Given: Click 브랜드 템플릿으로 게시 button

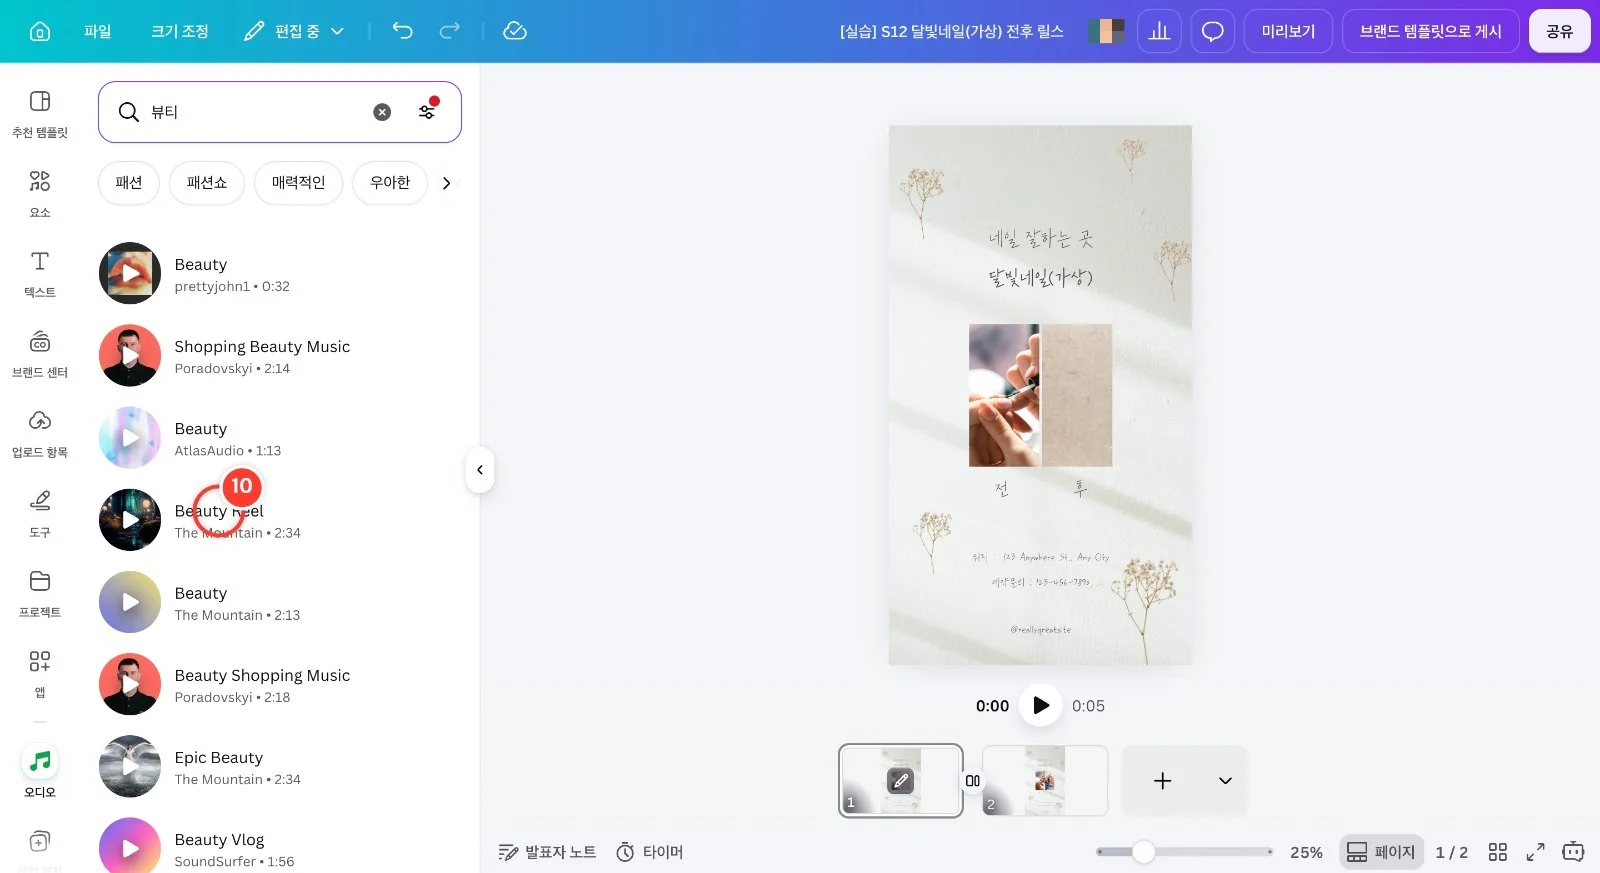Looking at the screenshot, I should coord(1431,31).
